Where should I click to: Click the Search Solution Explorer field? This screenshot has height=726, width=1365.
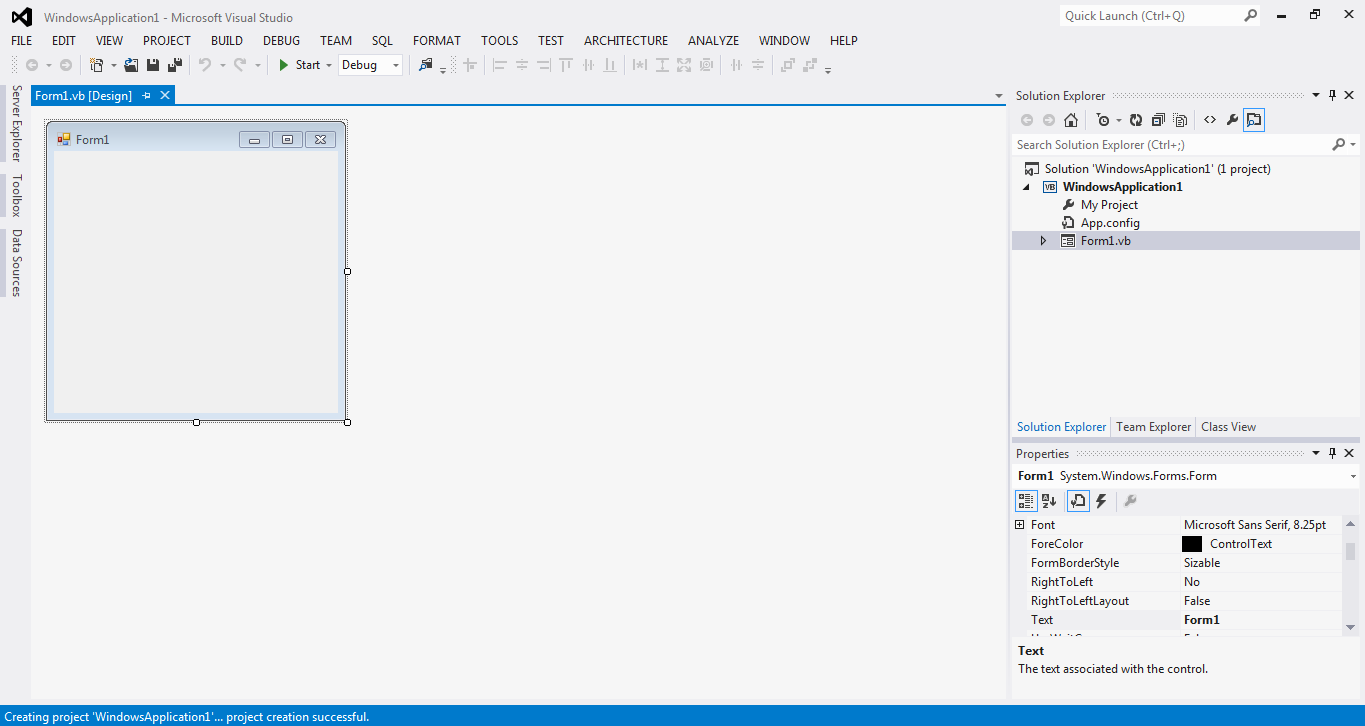click(1172, 145)
